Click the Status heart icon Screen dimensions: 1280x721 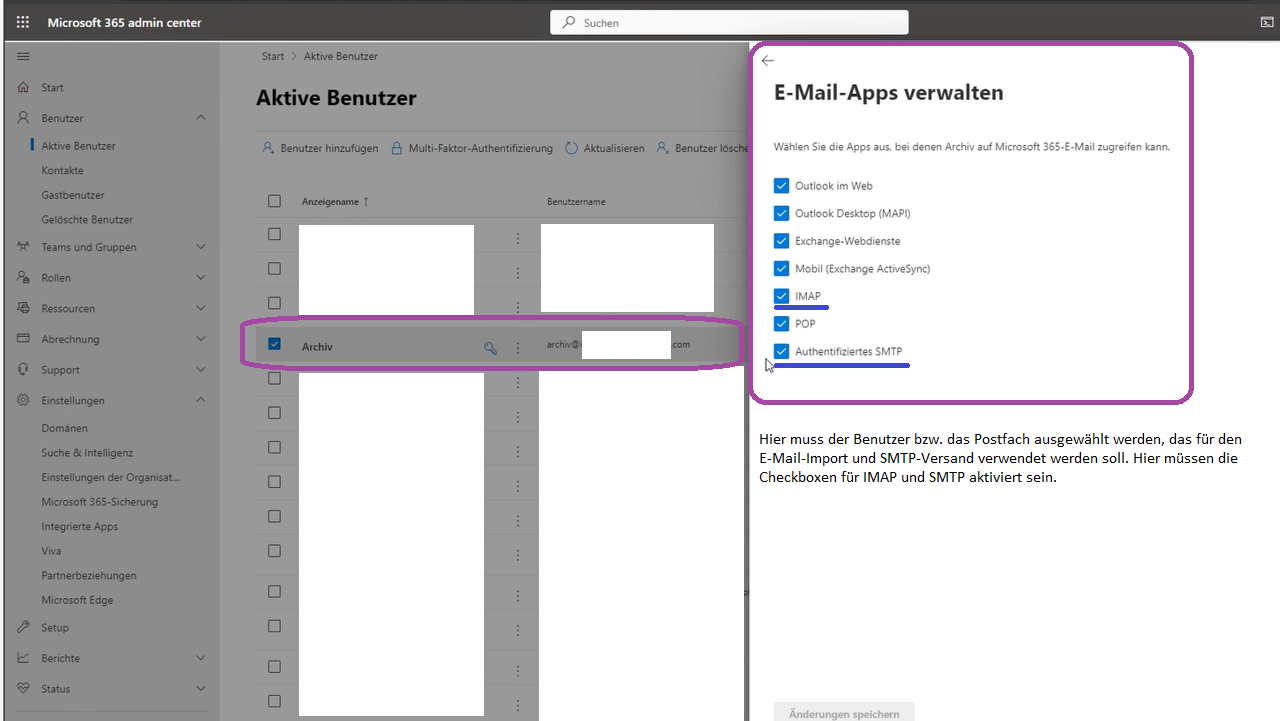(x=24, y=689)
